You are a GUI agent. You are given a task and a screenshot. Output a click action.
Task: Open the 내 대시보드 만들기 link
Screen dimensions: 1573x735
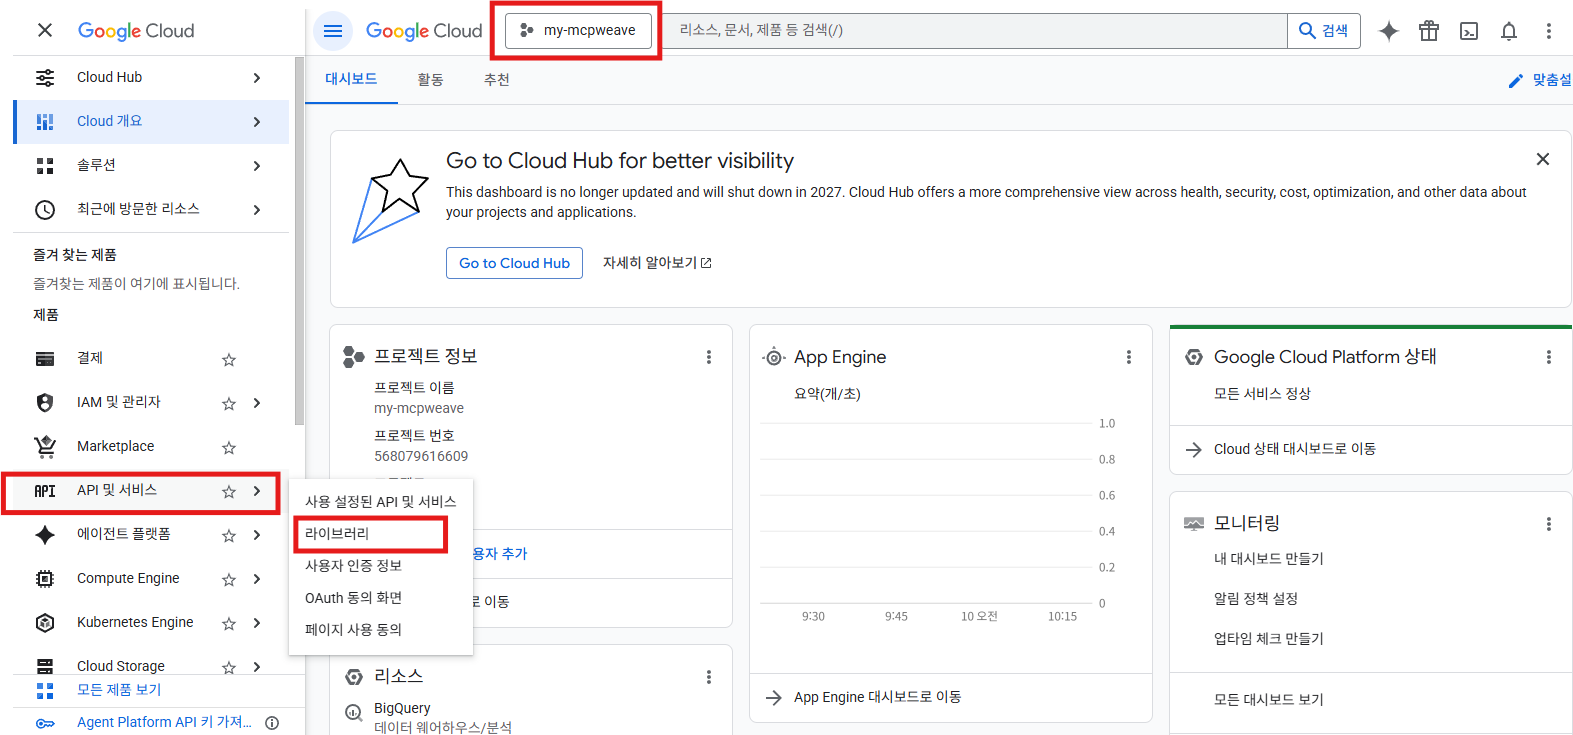click(x=1269, y=559)
